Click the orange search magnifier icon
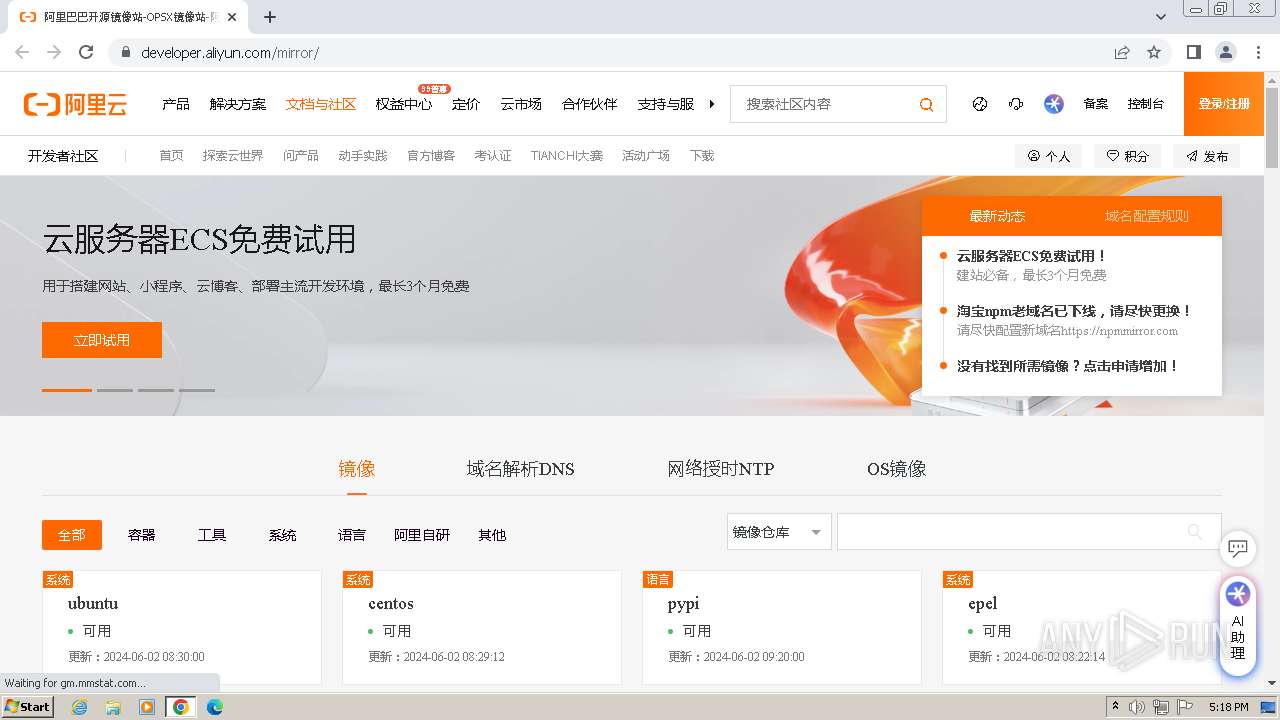 coord(926,104)
